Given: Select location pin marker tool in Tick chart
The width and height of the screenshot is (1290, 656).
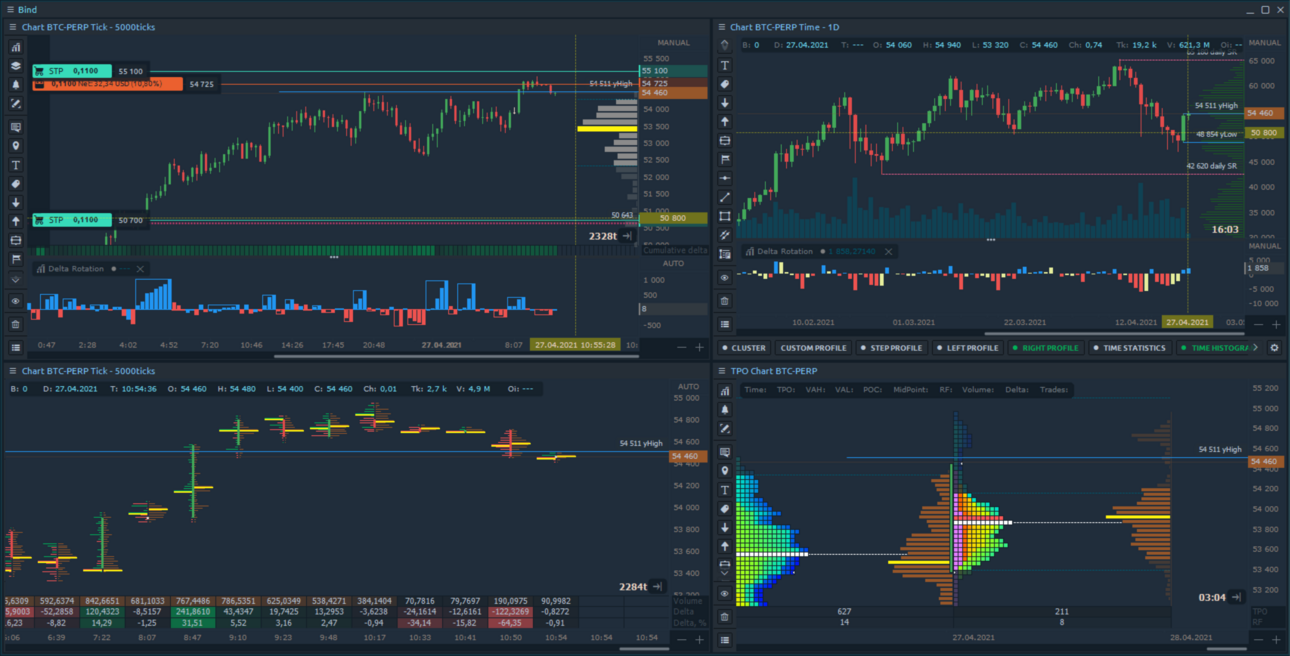Looking at the screenshot, I should click(16, 146).
